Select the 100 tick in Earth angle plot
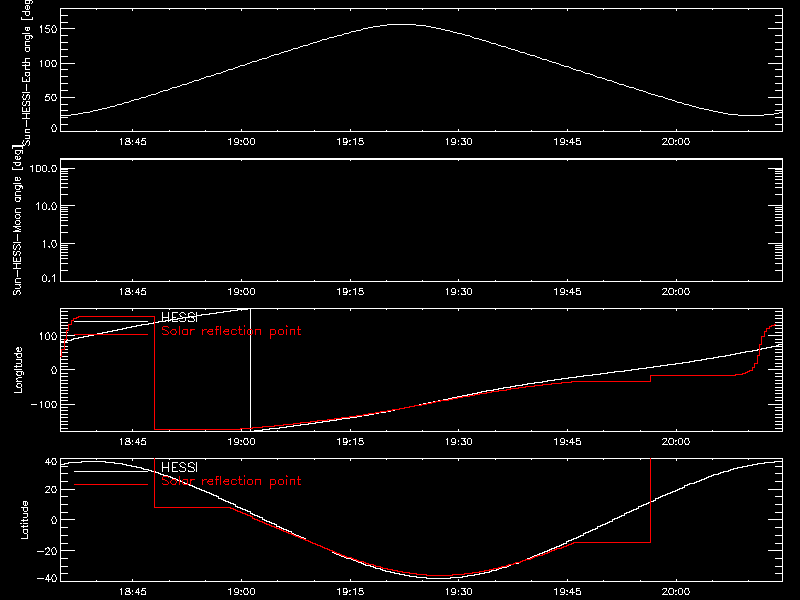This screenshot has height=600, width=800. pos(47,64)
